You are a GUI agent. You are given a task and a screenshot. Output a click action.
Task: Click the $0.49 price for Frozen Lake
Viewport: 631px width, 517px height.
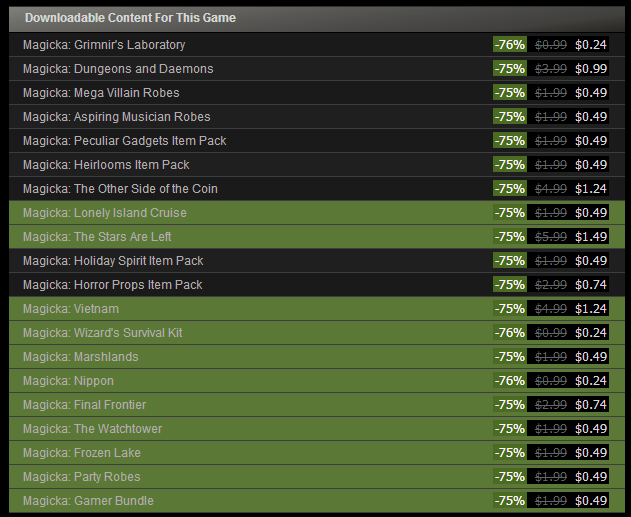(x=590, y=453)
